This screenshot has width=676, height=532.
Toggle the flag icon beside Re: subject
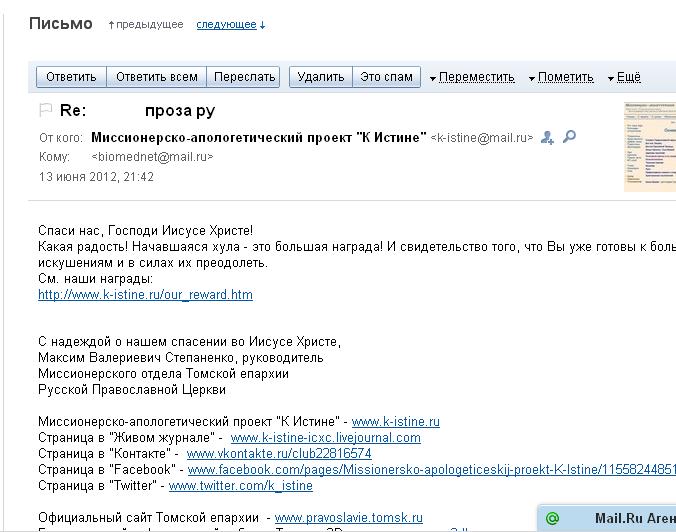[x=45, y=110]
